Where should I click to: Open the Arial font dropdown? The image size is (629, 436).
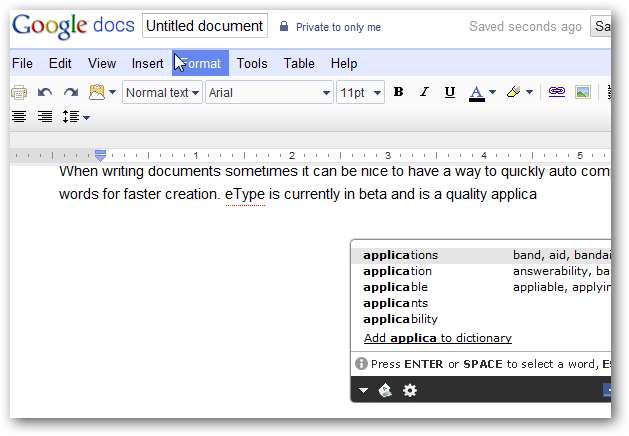tap(269, 93)
